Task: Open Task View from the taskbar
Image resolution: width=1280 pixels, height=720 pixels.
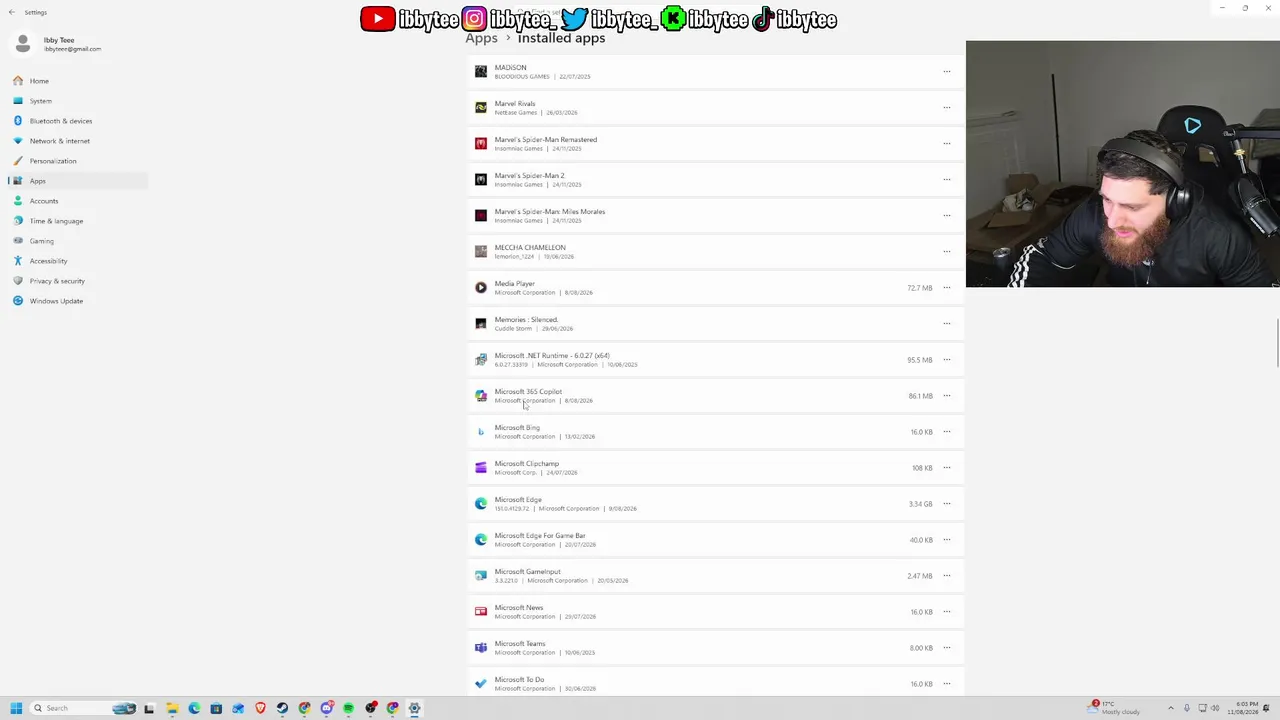Action: click(x=149, y=708)
